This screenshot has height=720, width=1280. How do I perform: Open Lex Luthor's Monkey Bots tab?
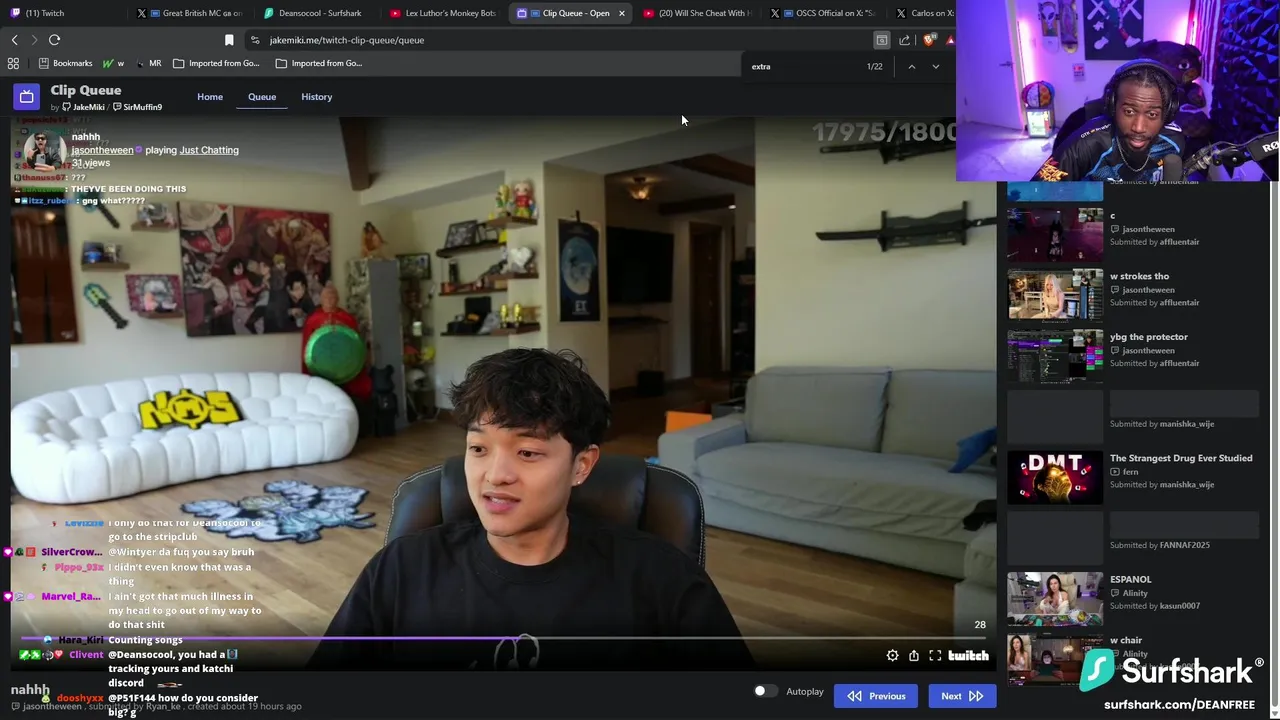coord(444,13)
